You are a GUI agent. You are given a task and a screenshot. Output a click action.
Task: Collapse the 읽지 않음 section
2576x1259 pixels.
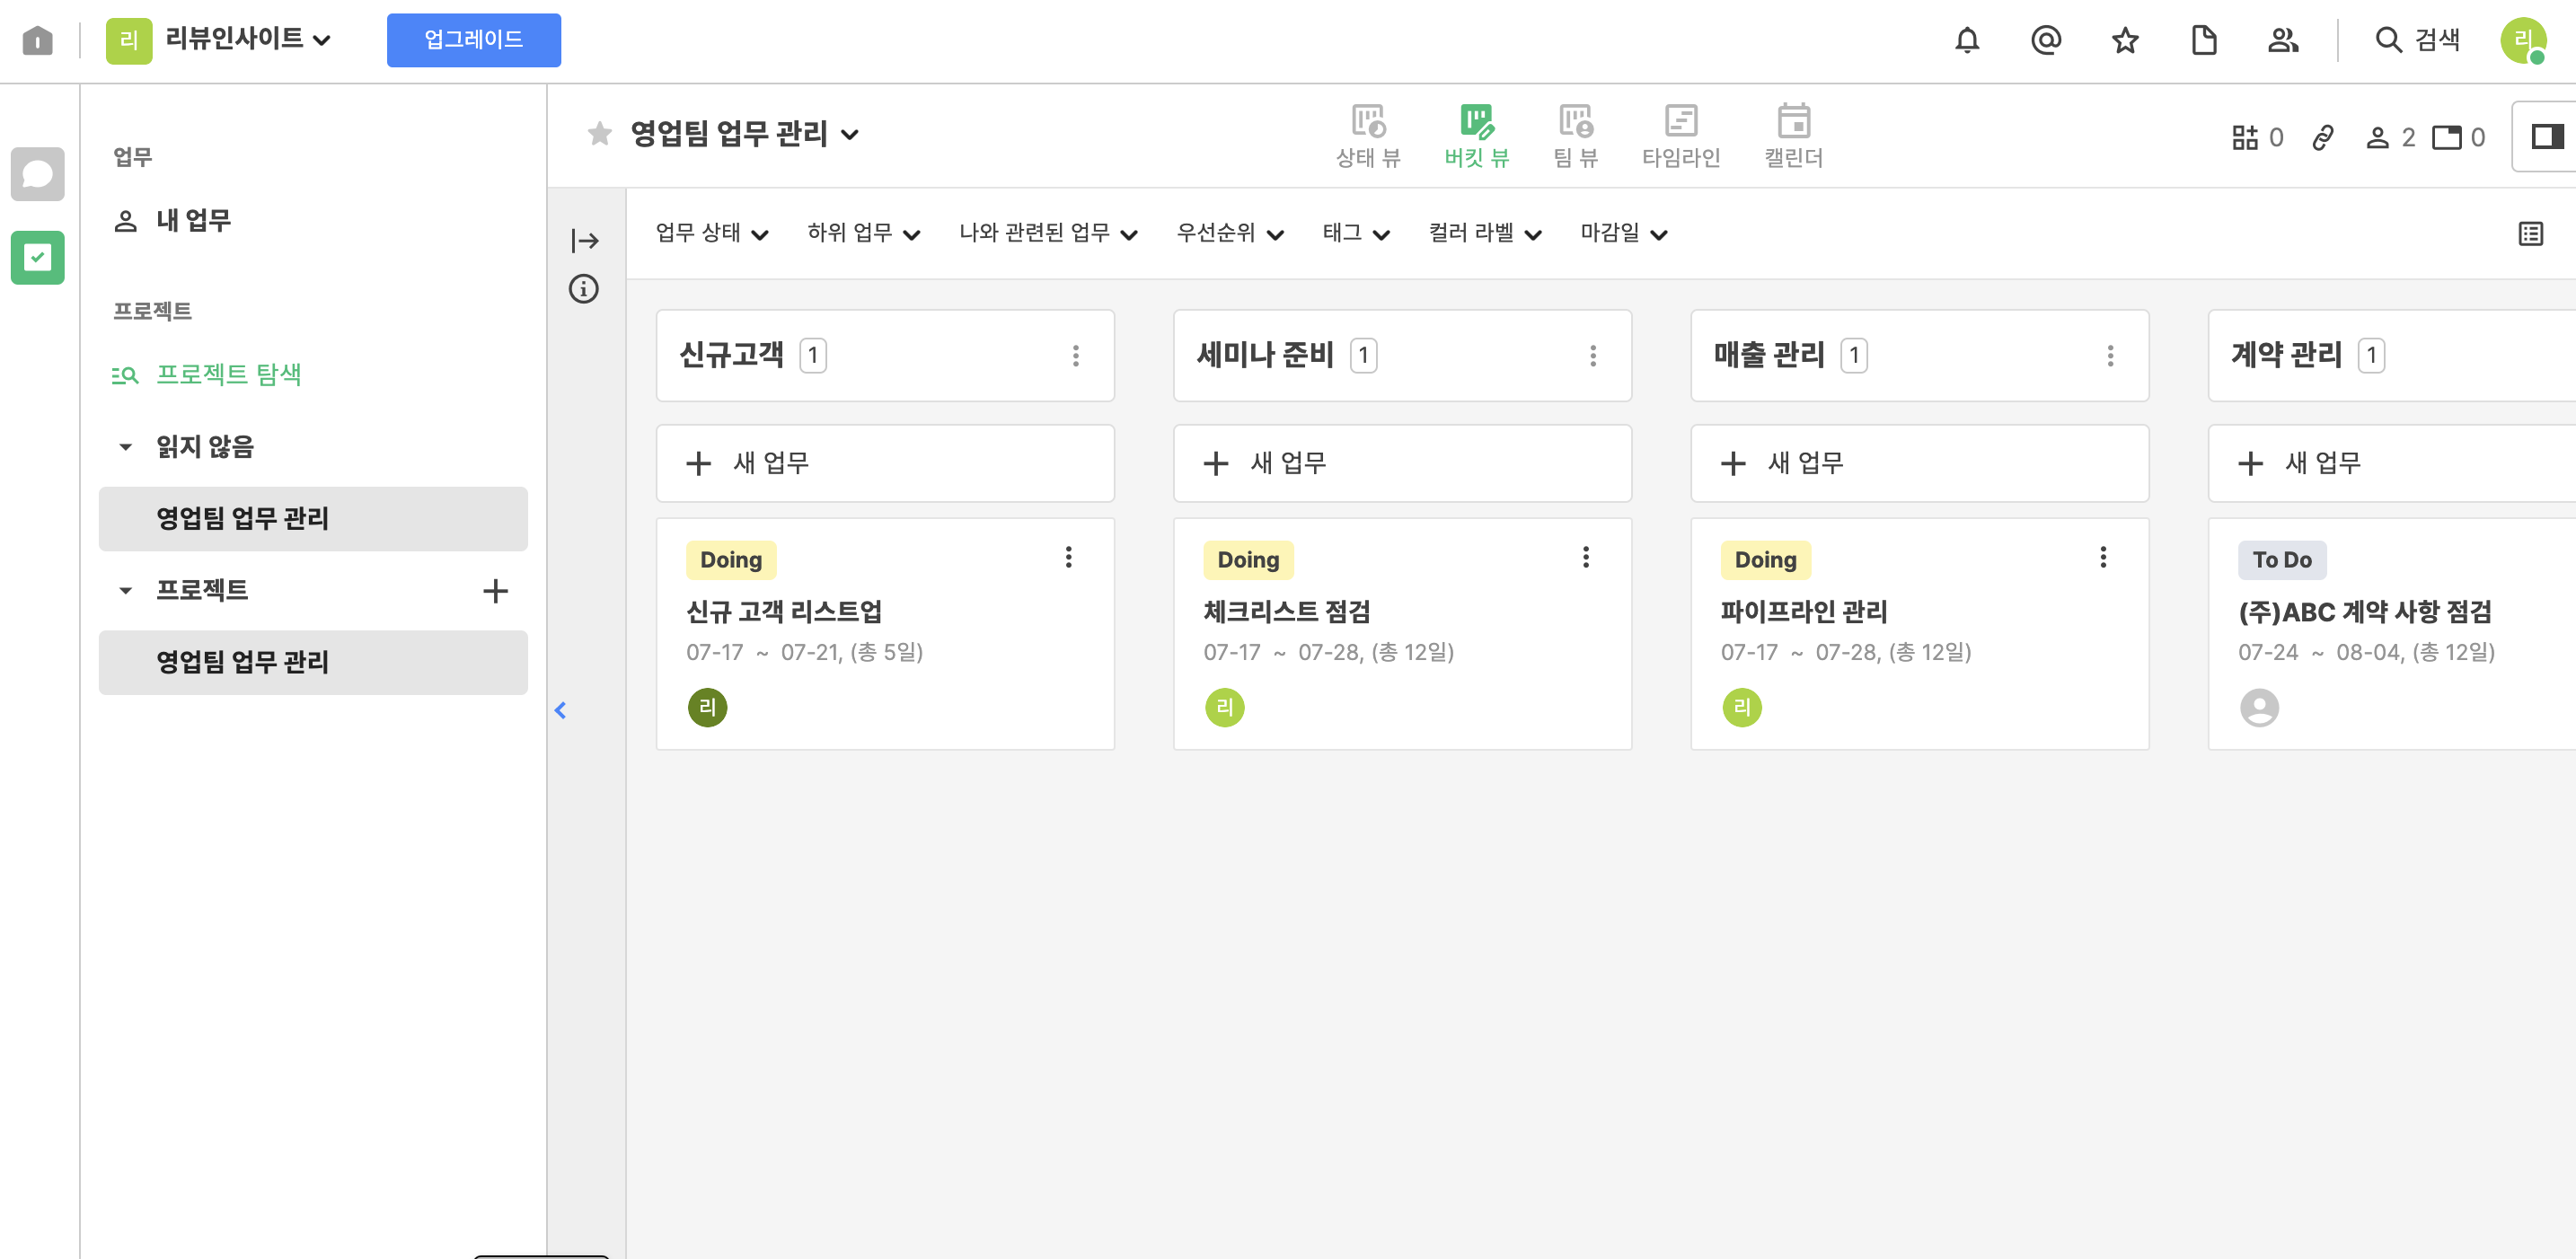[125, 447]
